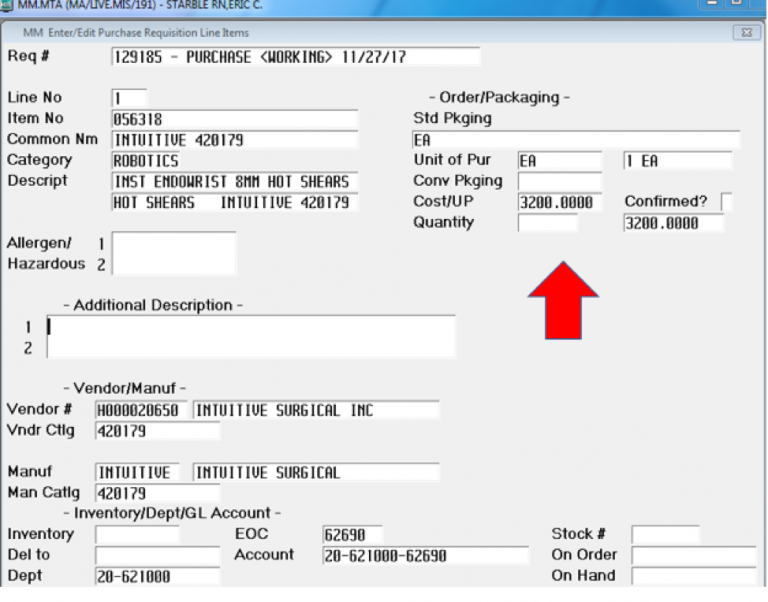Click the Vendor # field H000020650
The height and width of the screenshot is (602, 768).
(x=141, y=410)
